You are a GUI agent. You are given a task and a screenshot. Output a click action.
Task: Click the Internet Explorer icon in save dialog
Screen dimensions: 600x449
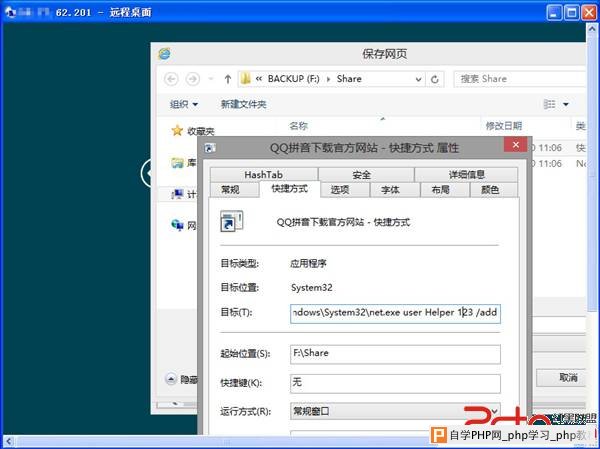coord(165,54)
